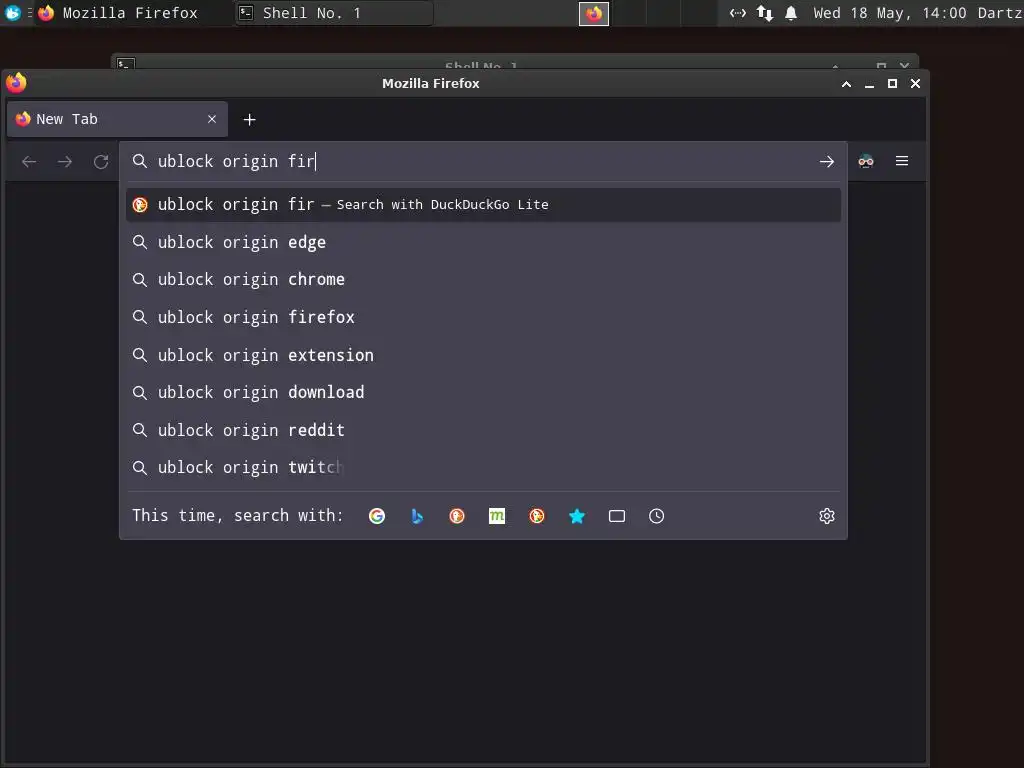Pick the first DuckDuckGo search engine icon
Screen dimensions: 1024x768
[x=457, y=516]
